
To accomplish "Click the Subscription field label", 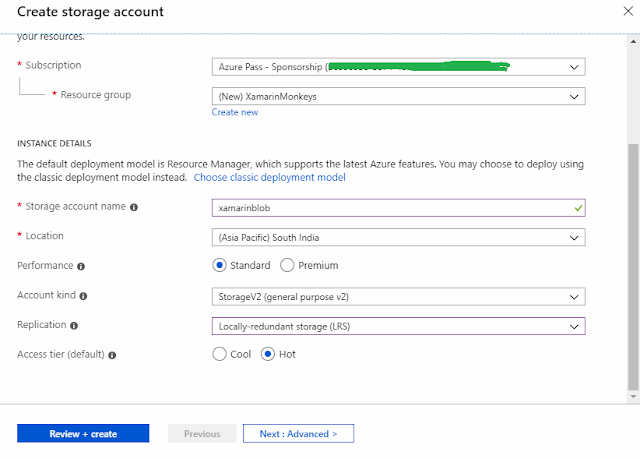I will click(x=53, y=65).
